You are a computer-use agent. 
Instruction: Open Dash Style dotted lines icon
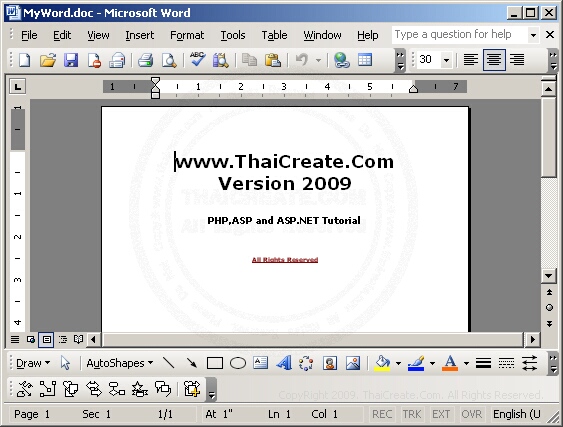[506, 363]
